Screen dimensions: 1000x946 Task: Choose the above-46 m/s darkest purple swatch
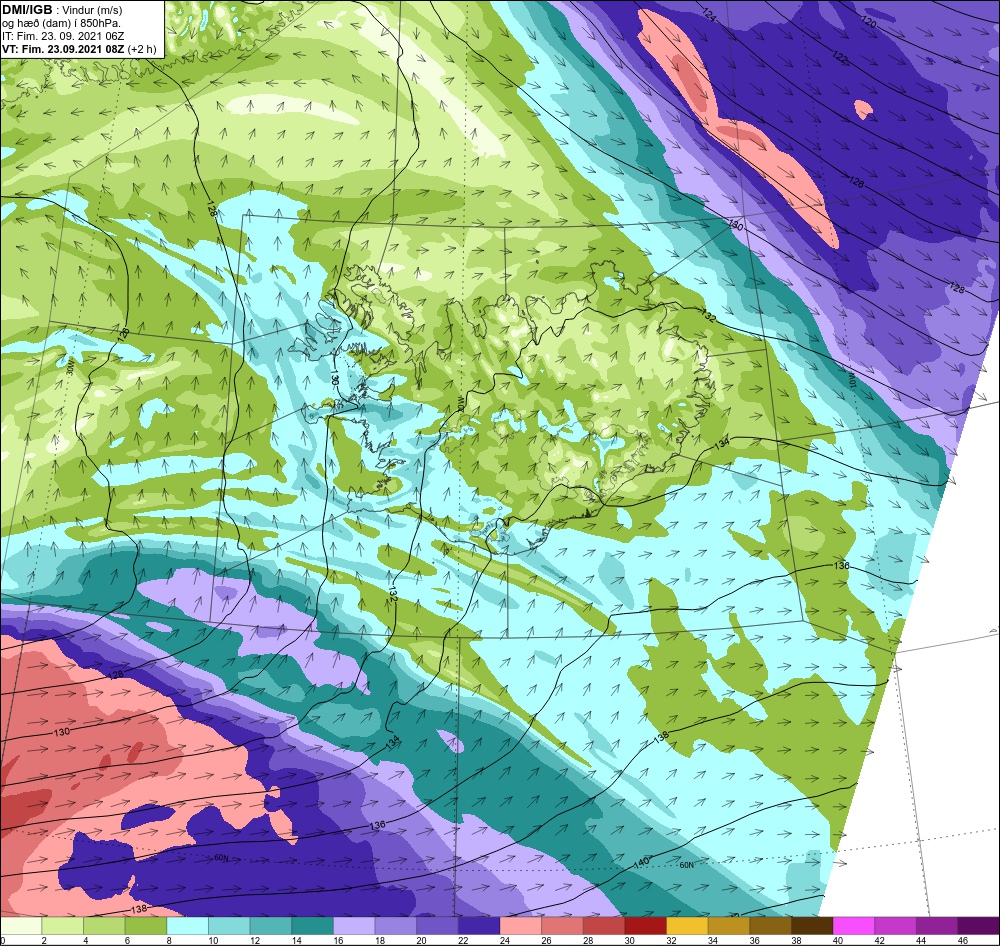coord(979,925)
